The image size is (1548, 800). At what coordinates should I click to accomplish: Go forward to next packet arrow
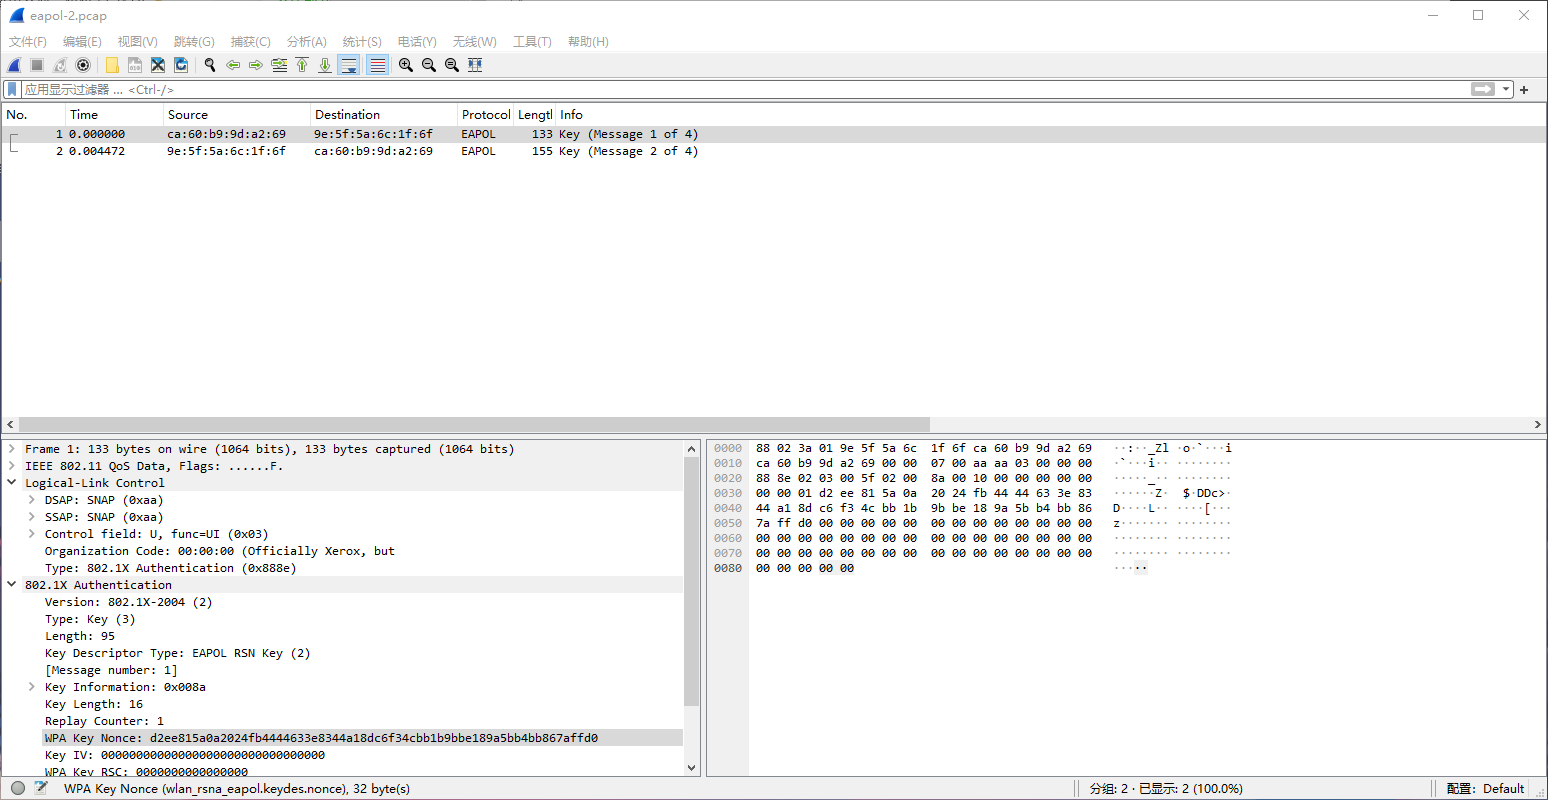256,65
